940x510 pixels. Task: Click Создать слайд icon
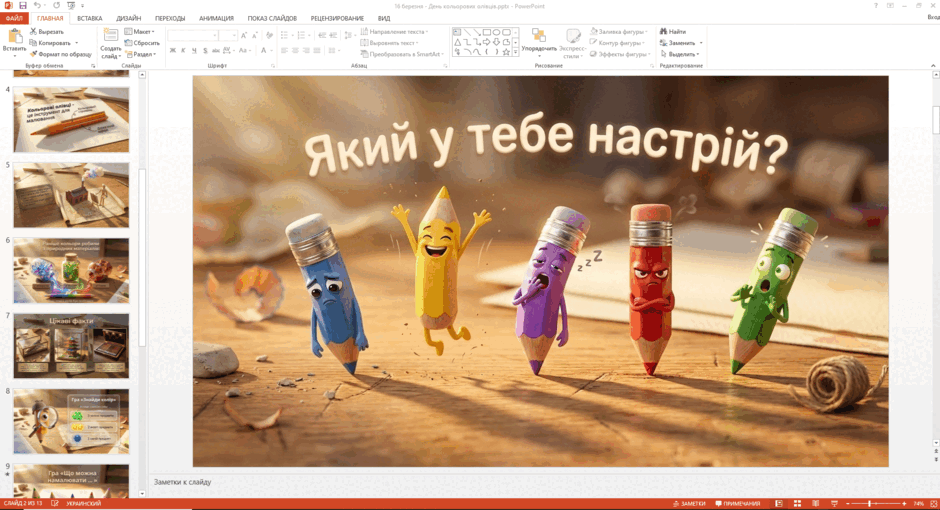[110, 35]
